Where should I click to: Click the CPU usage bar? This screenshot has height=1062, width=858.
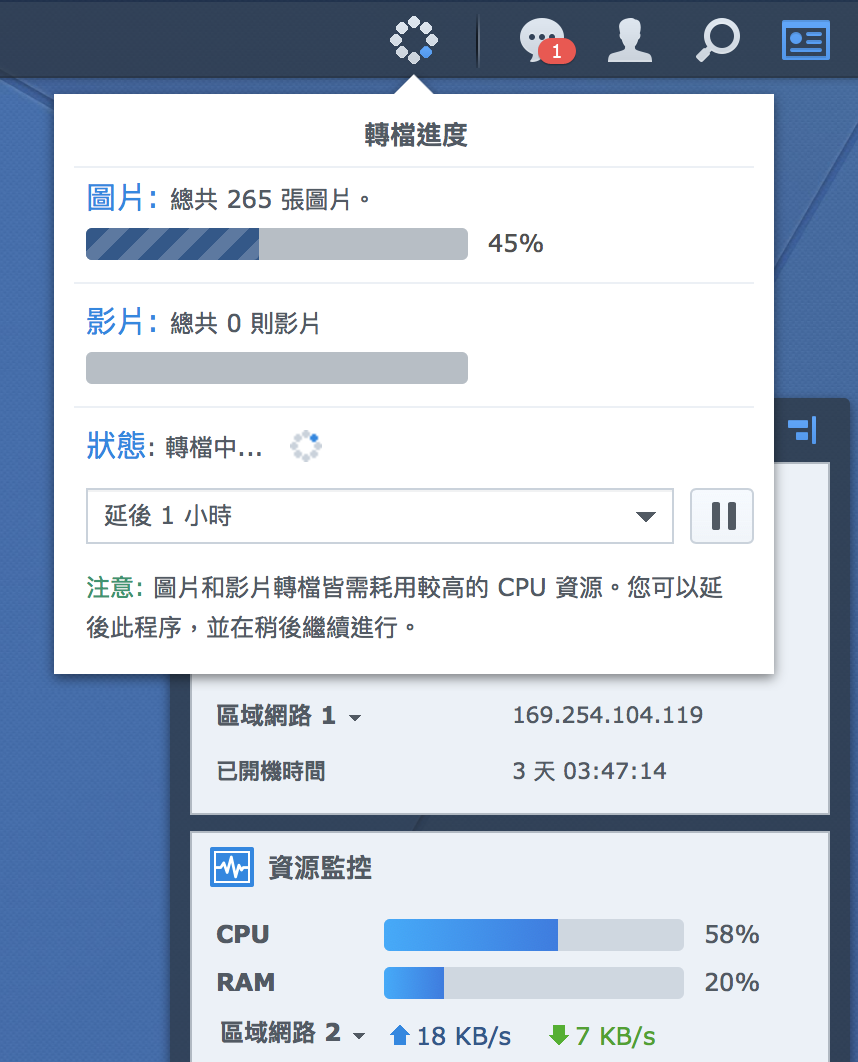[x=533, y=935]
